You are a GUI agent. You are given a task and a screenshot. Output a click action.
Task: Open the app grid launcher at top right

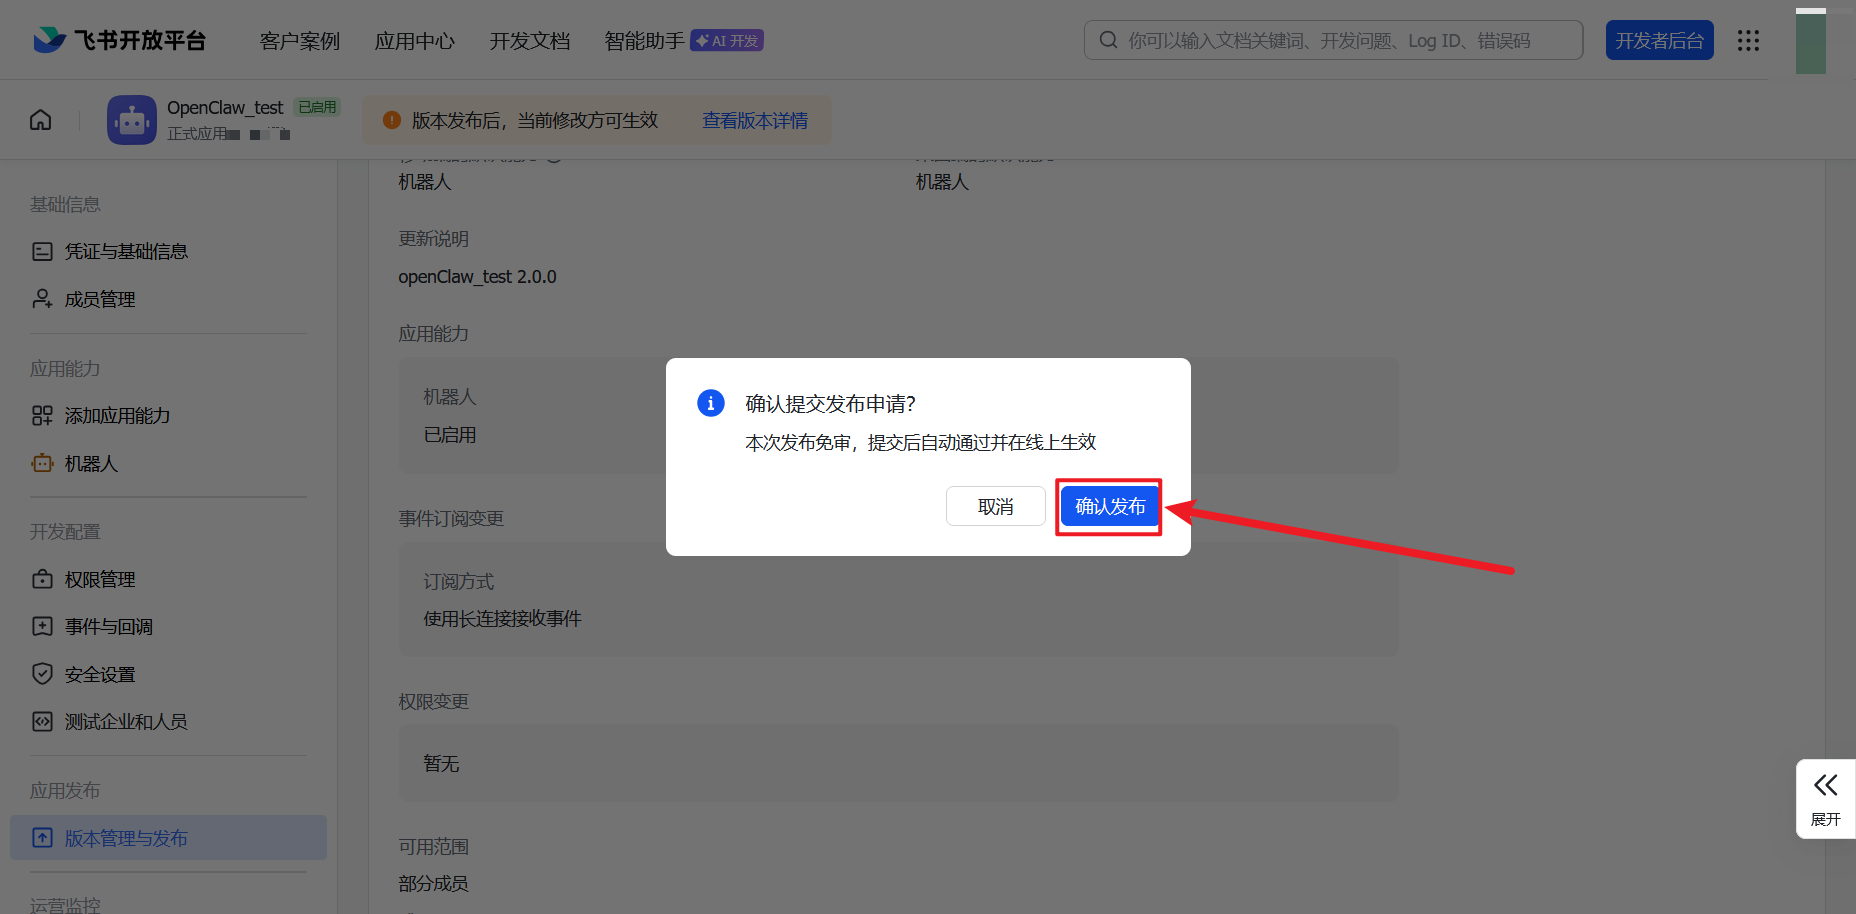1748,40
